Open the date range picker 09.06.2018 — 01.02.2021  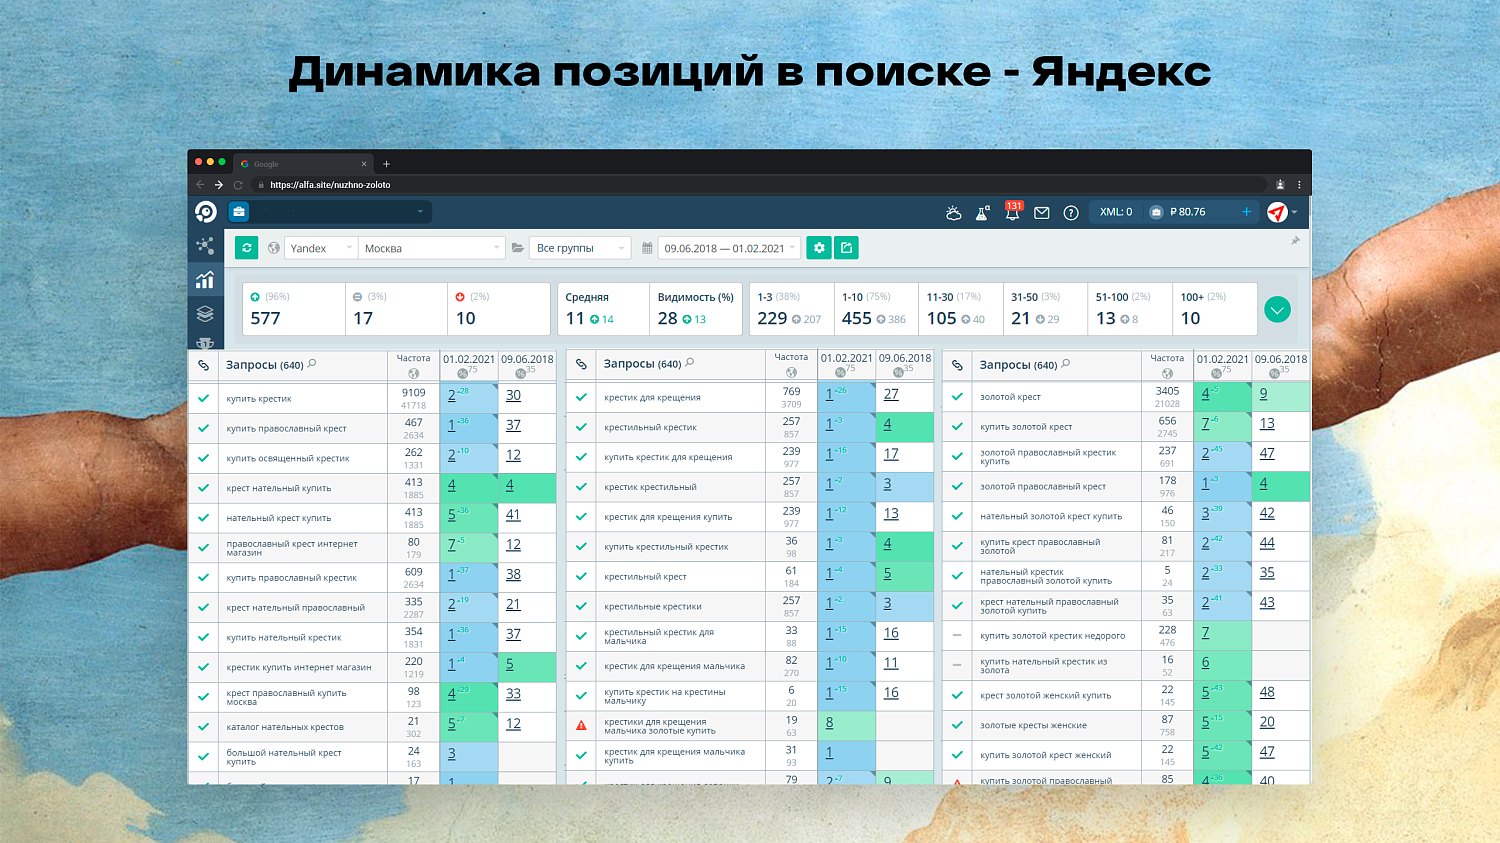pyautogui.click(x=727, y=247)
